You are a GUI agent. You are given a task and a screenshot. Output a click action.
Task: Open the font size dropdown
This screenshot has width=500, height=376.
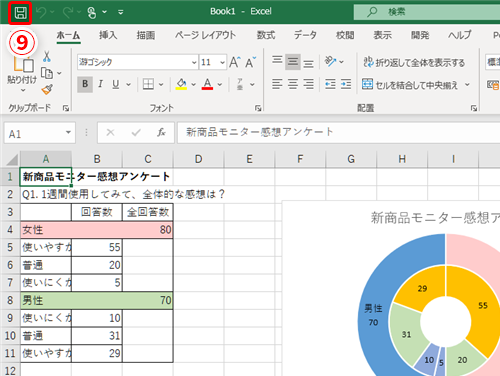pos(222,62)
